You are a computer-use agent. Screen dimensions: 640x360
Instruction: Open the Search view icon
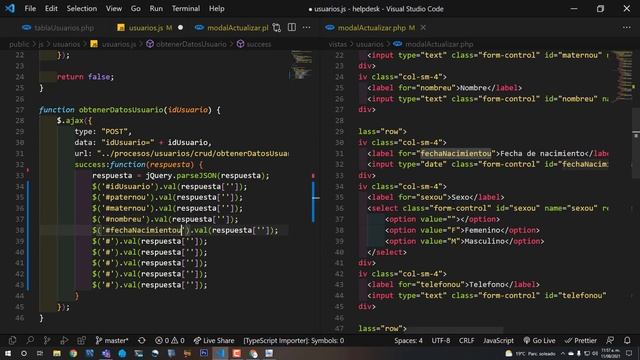point(30,340)
